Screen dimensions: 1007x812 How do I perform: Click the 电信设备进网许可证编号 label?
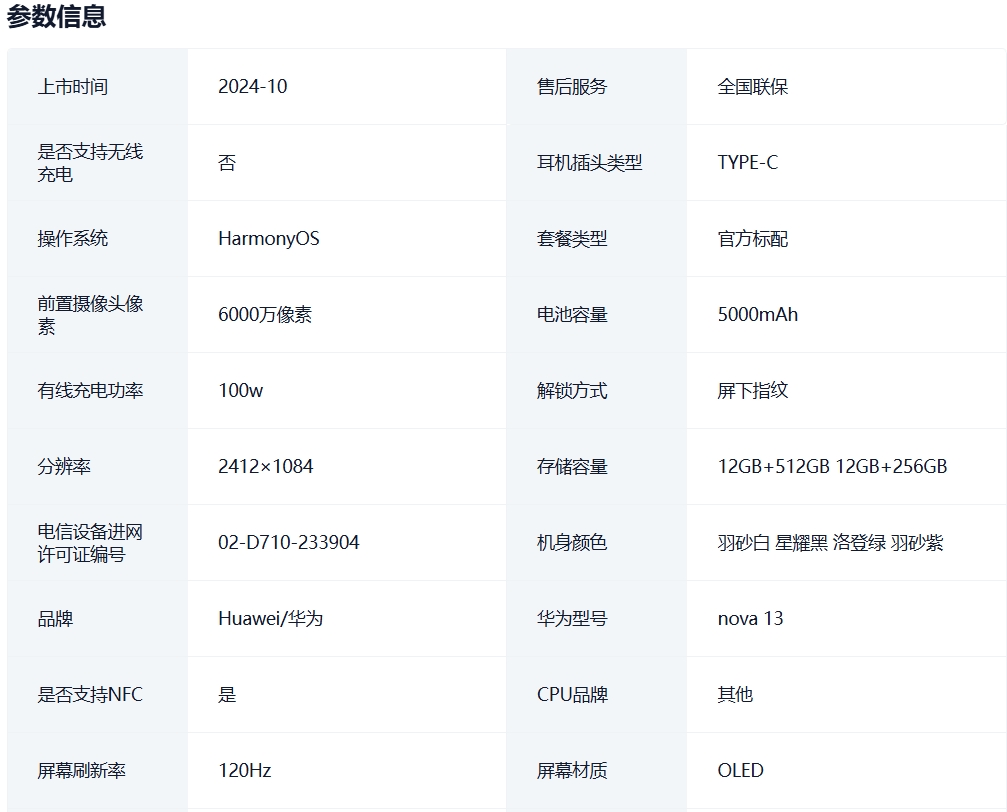coord(90,543)
